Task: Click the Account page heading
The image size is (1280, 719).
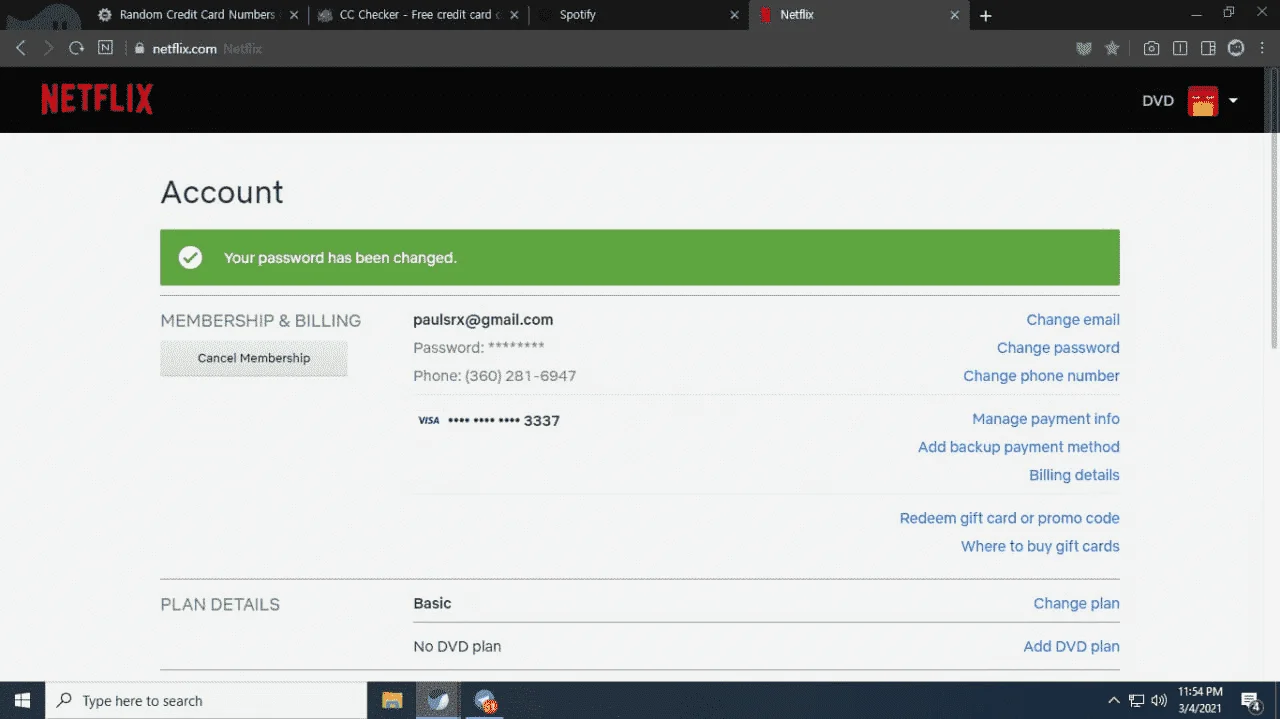Action: coord(222,192)
